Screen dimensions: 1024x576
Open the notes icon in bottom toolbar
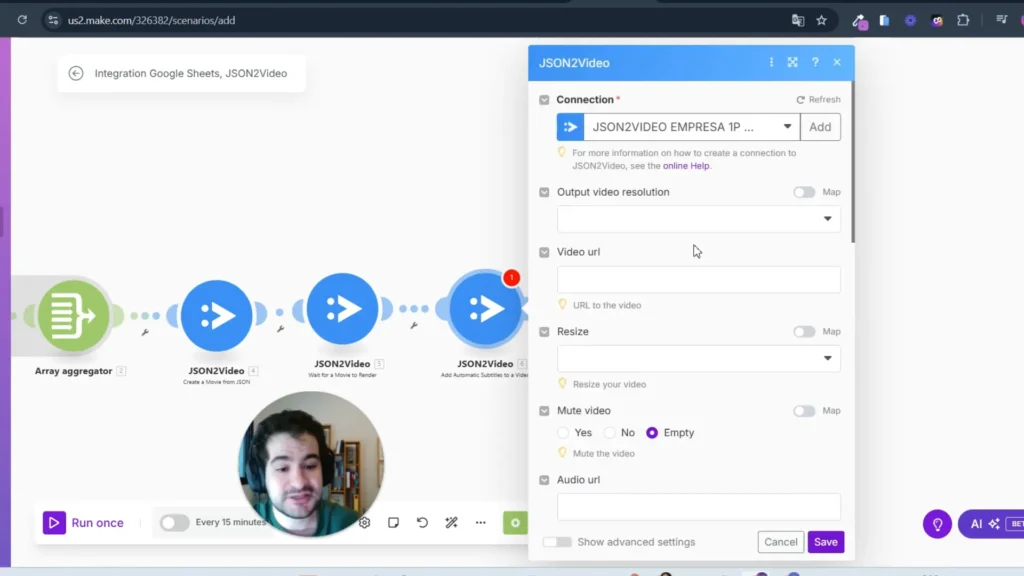click(393, 522)
